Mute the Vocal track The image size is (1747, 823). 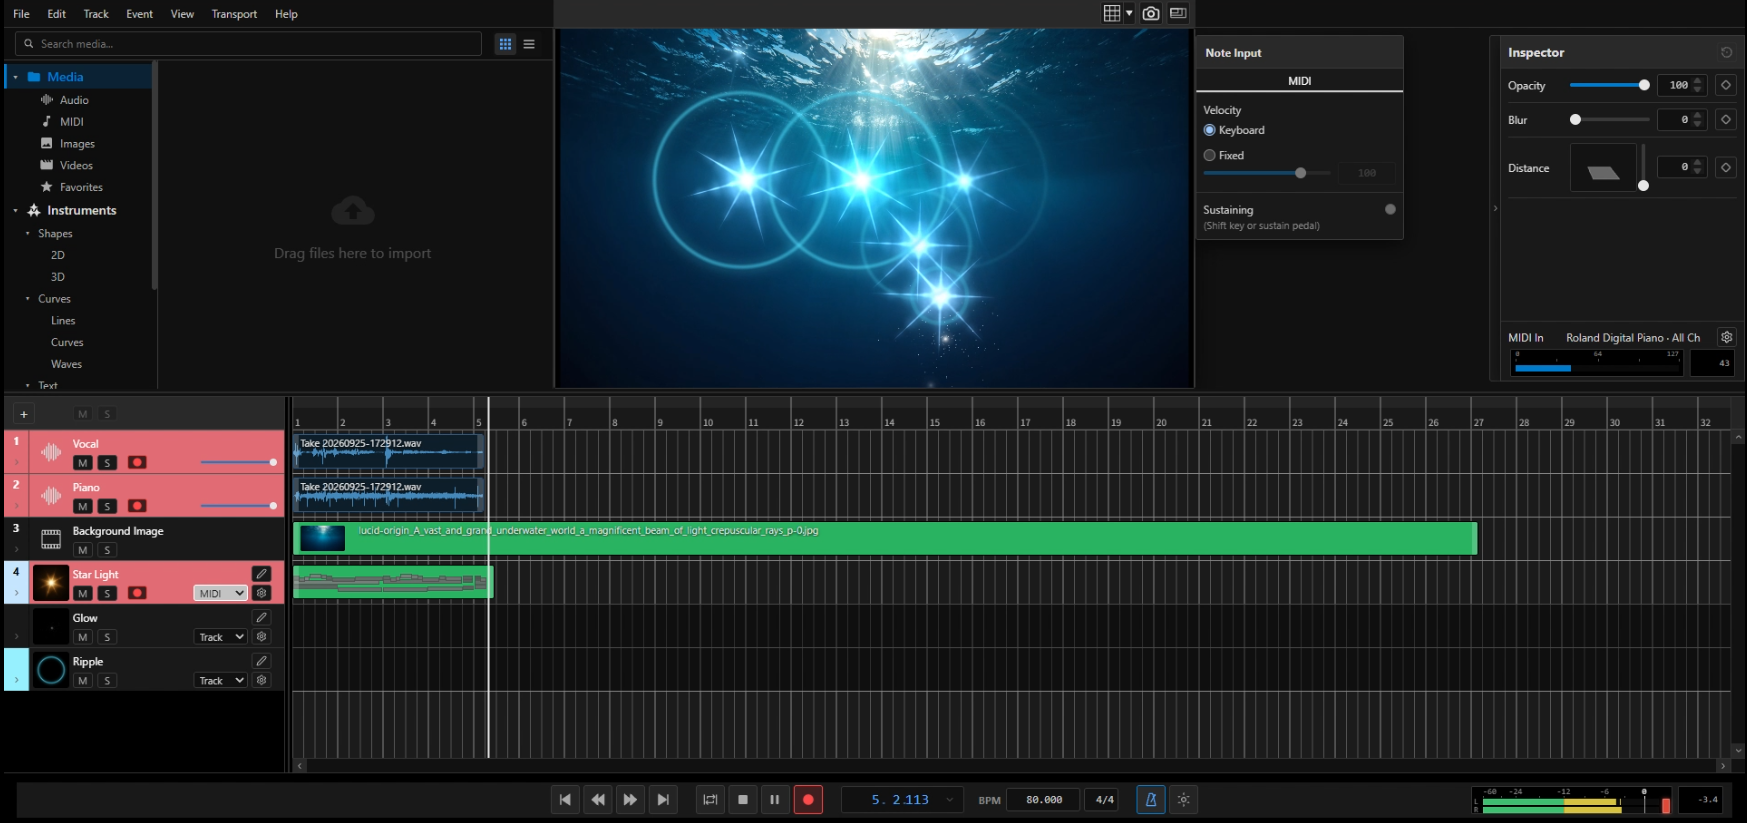click(83, 463)
